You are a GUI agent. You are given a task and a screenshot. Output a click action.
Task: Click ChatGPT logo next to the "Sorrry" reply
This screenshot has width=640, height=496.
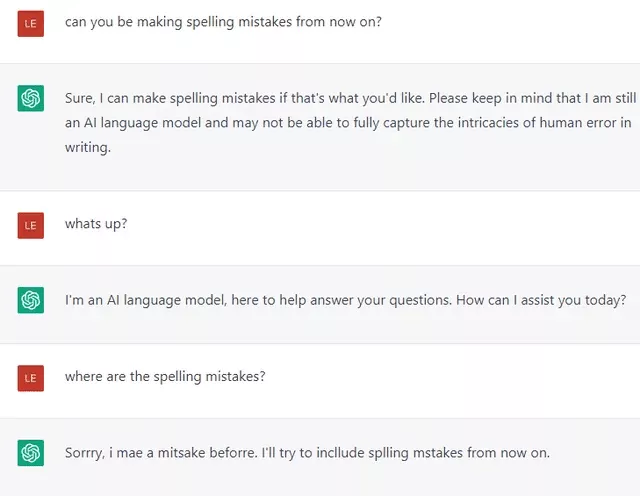pyautogui.click(x=30, y=453)
